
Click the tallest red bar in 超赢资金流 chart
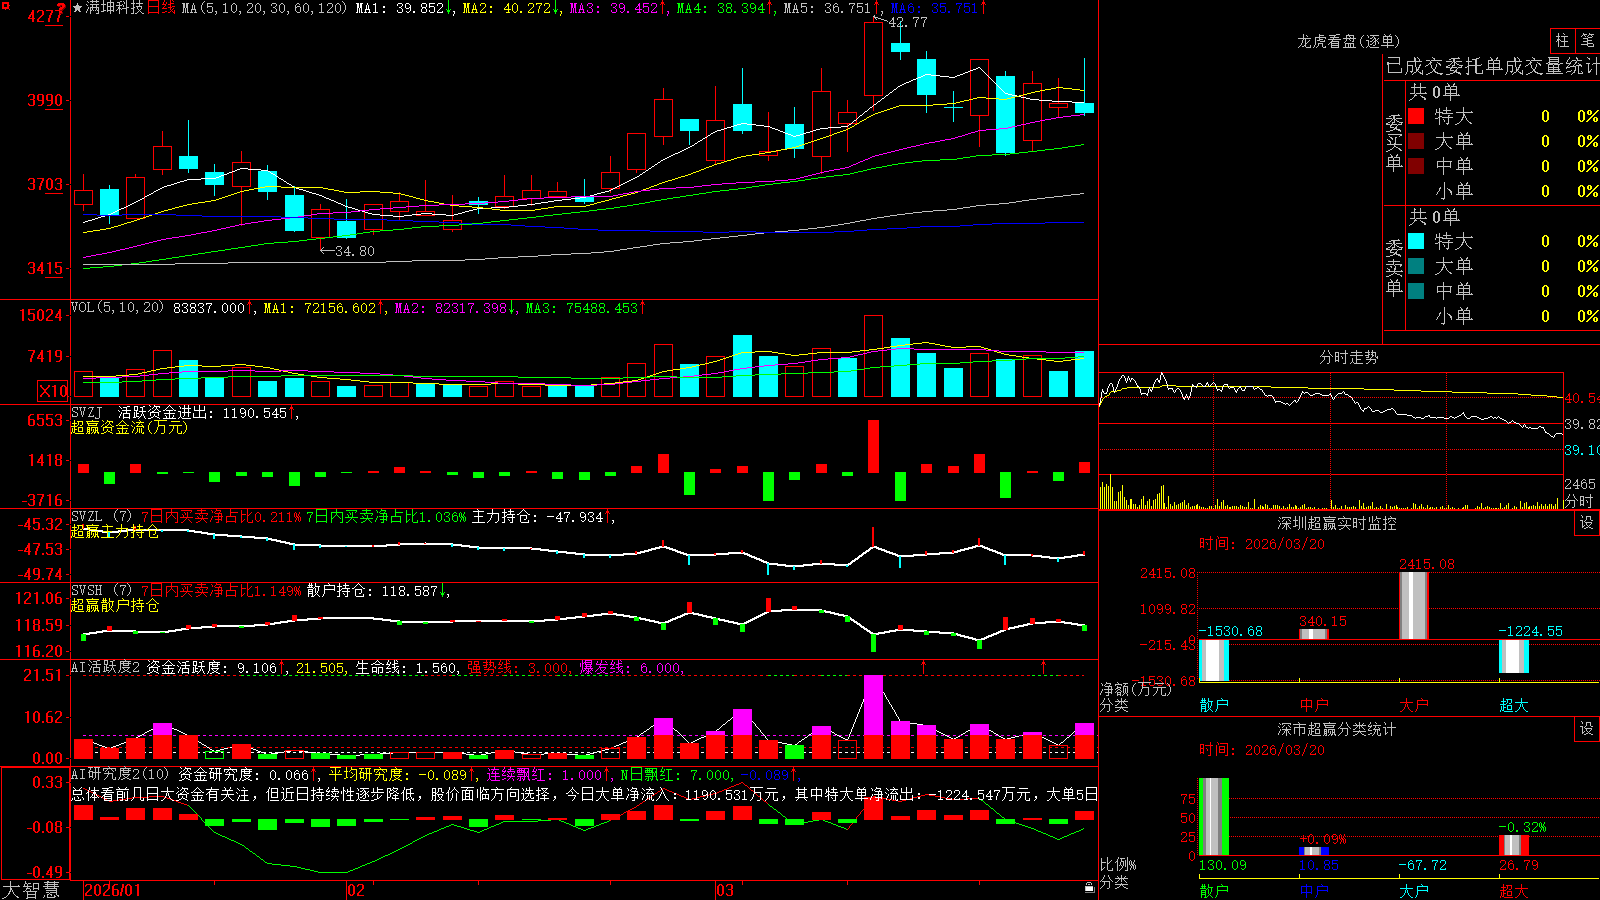(873, 446)
